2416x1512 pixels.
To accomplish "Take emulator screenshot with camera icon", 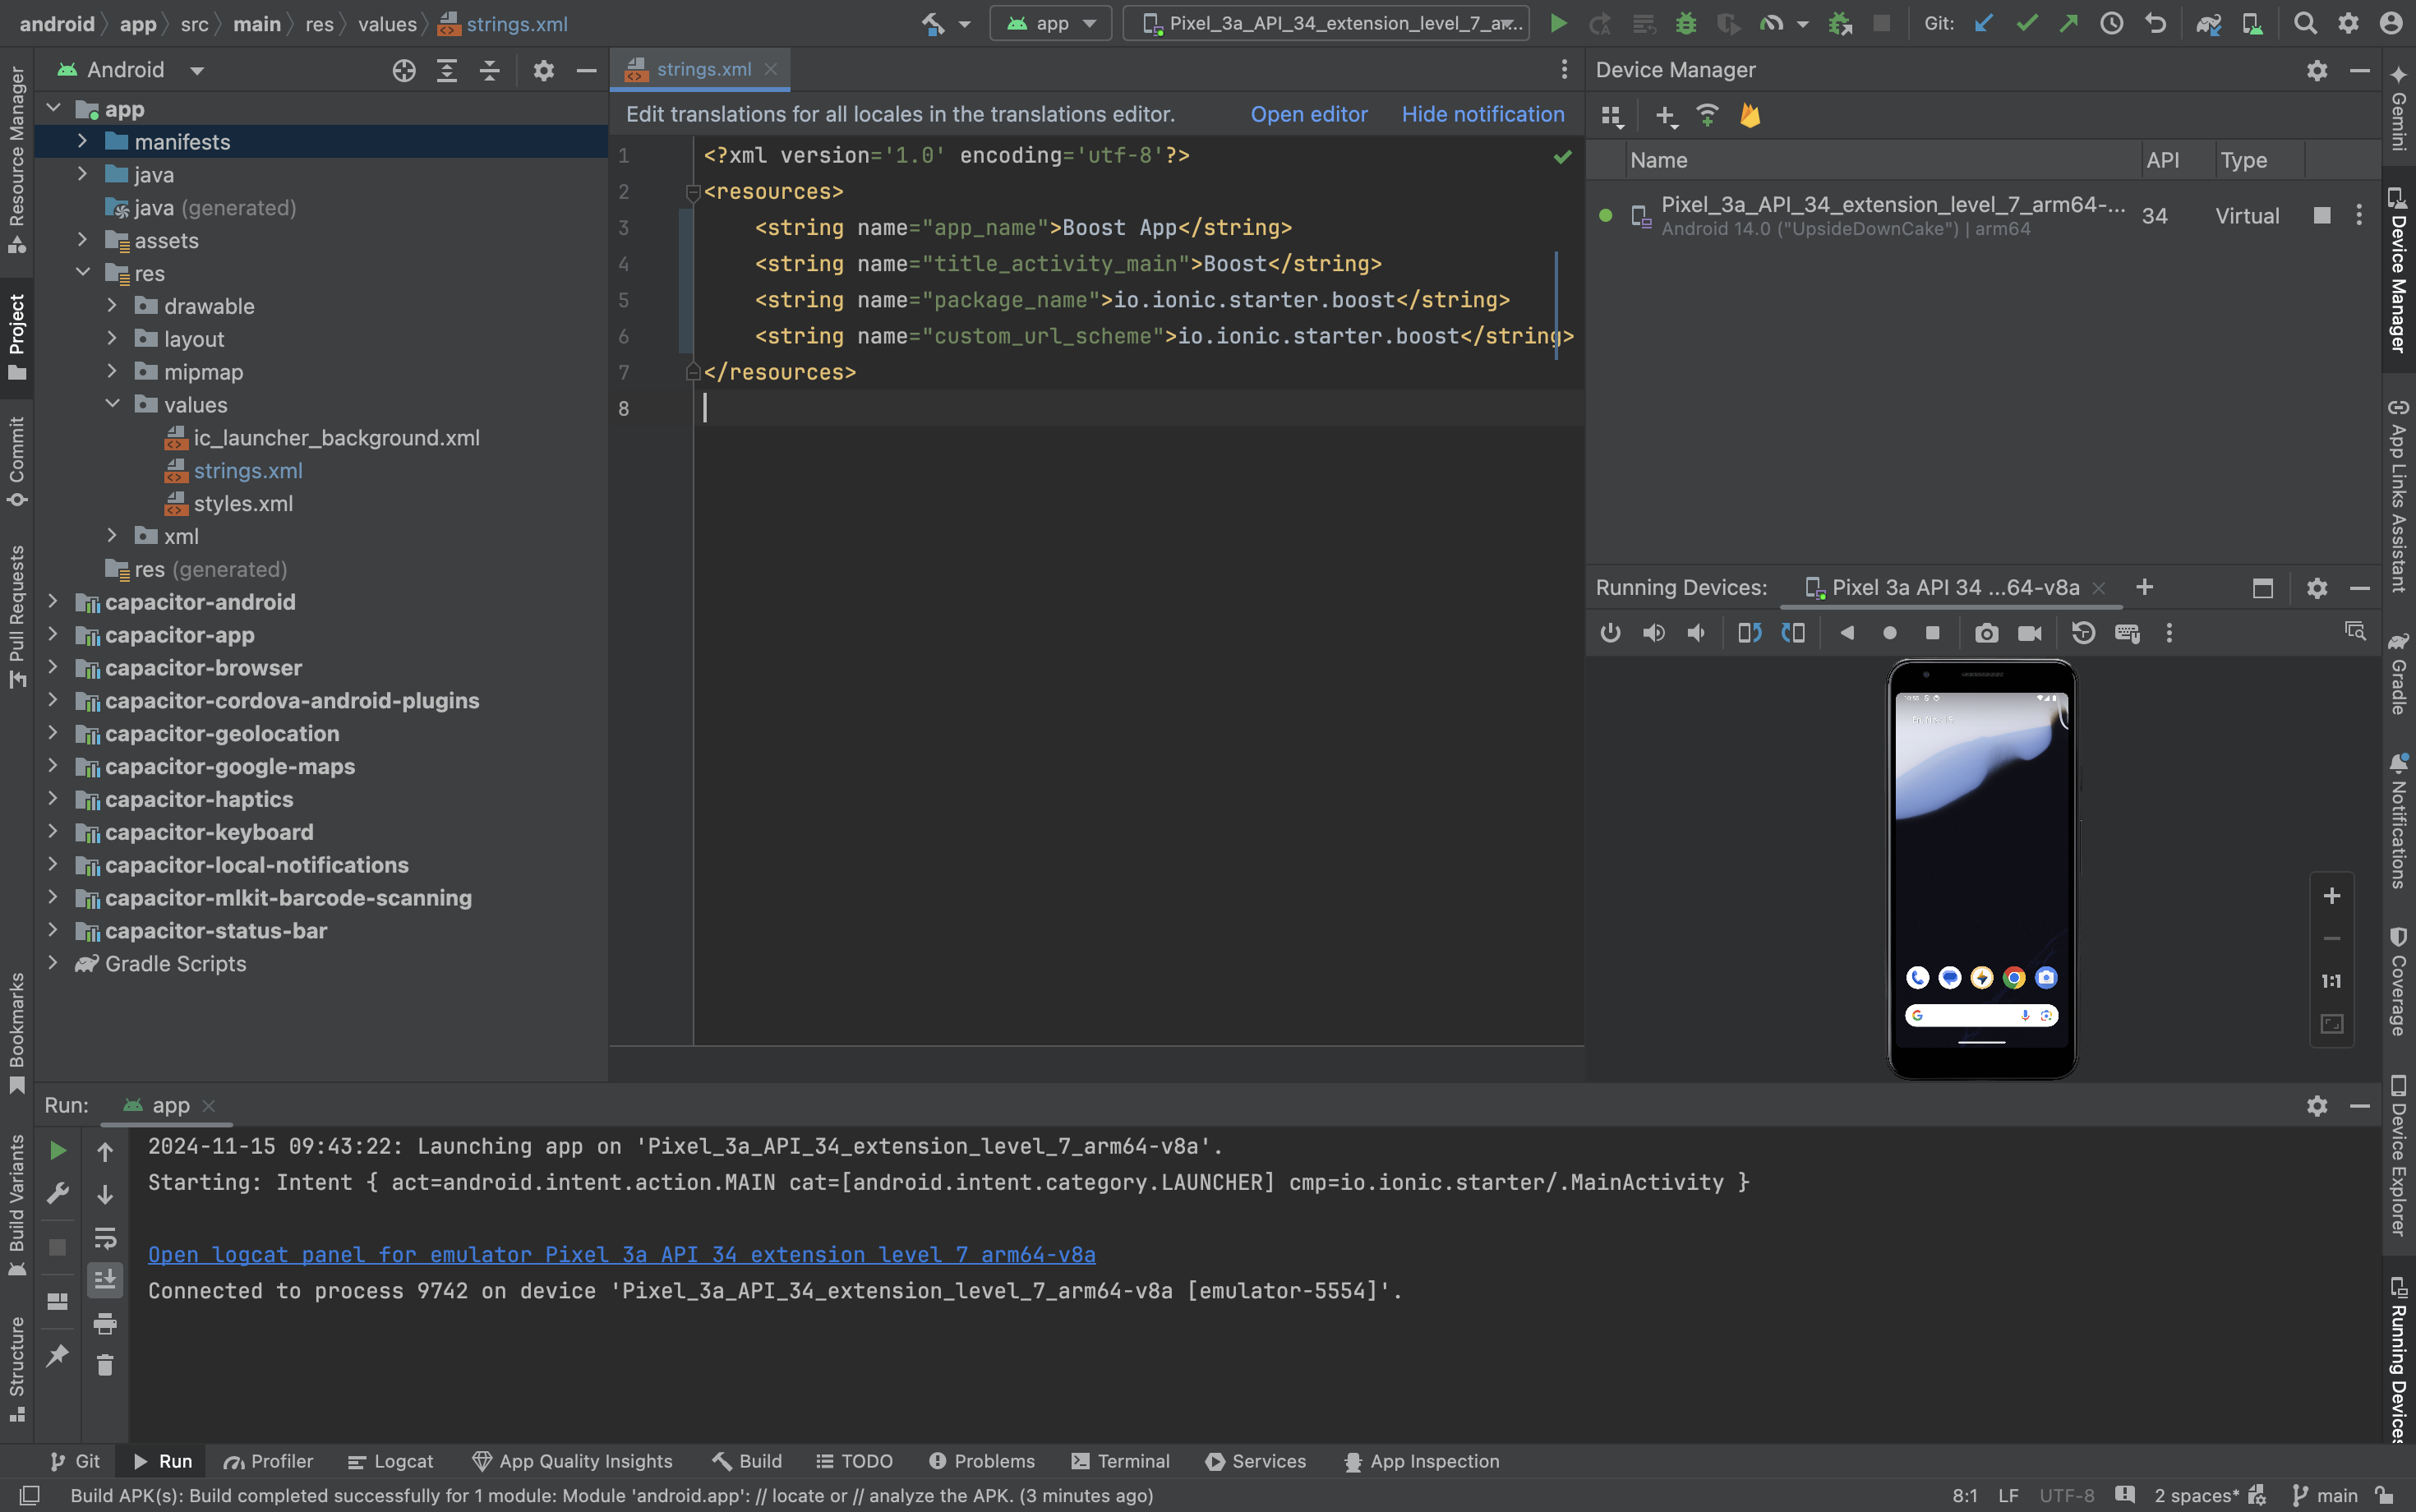I will pyautogui.click(x=1986, y=633).
